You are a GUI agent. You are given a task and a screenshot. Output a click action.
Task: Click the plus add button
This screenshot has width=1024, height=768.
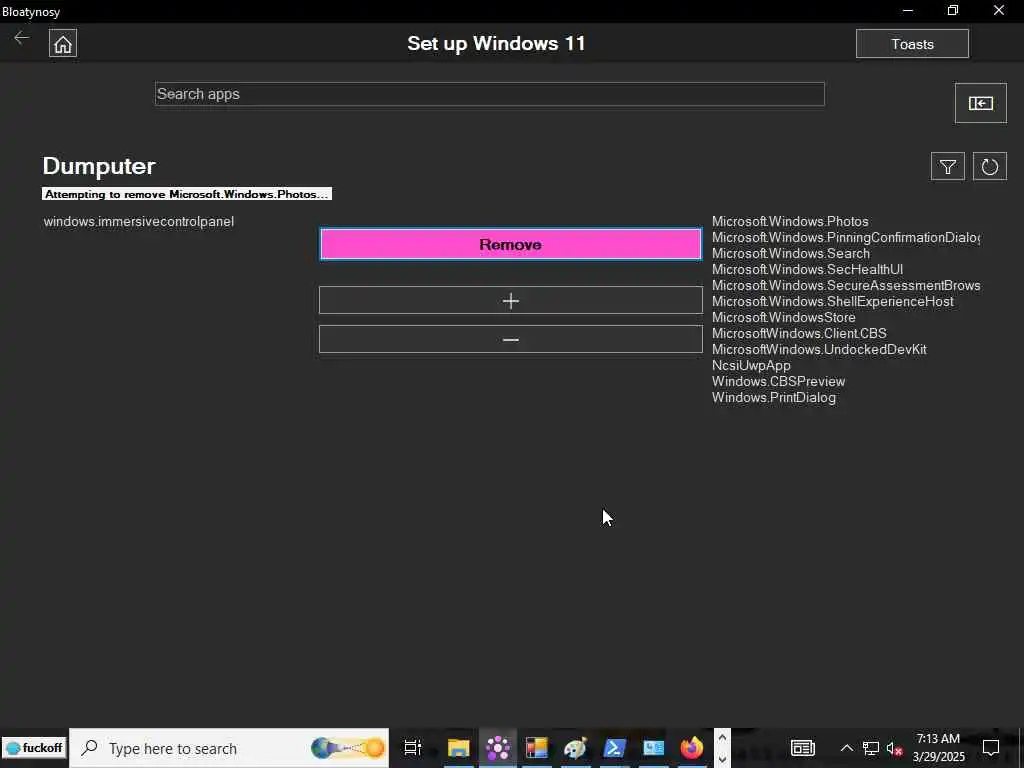[511, 300]
